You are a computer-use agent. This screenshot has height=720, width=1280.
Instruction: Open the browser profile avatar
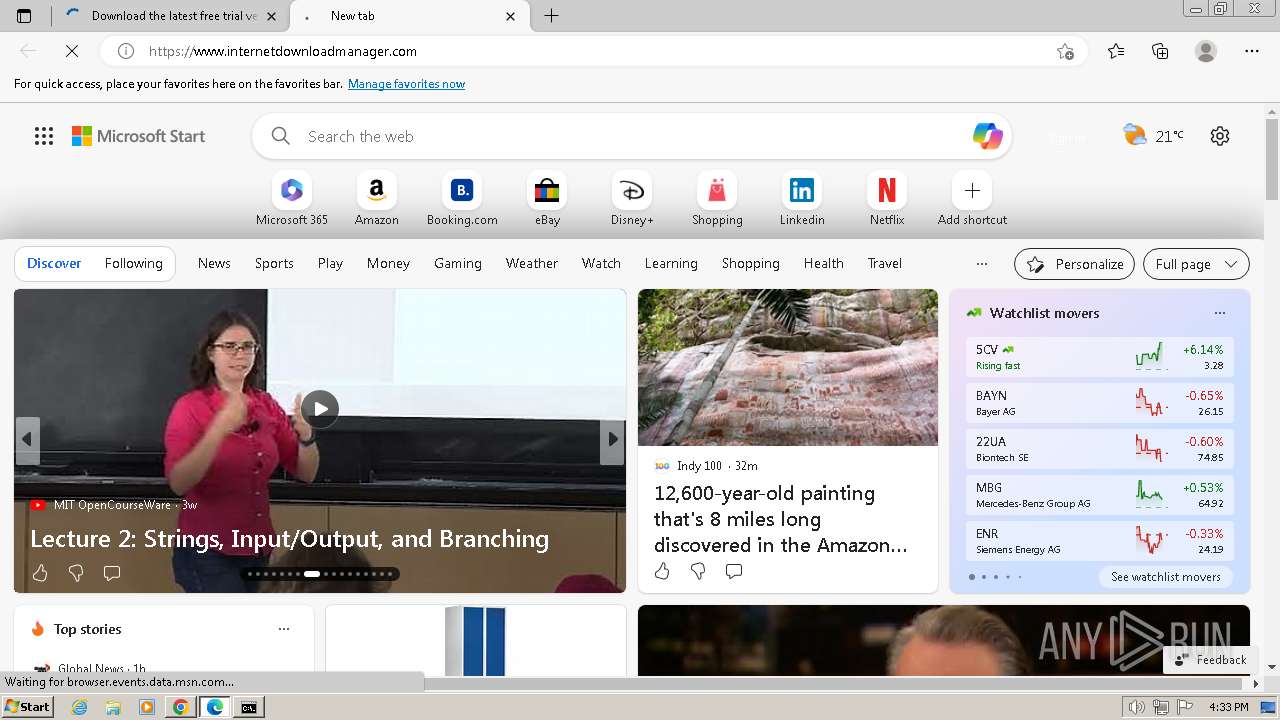[1206, 51]
